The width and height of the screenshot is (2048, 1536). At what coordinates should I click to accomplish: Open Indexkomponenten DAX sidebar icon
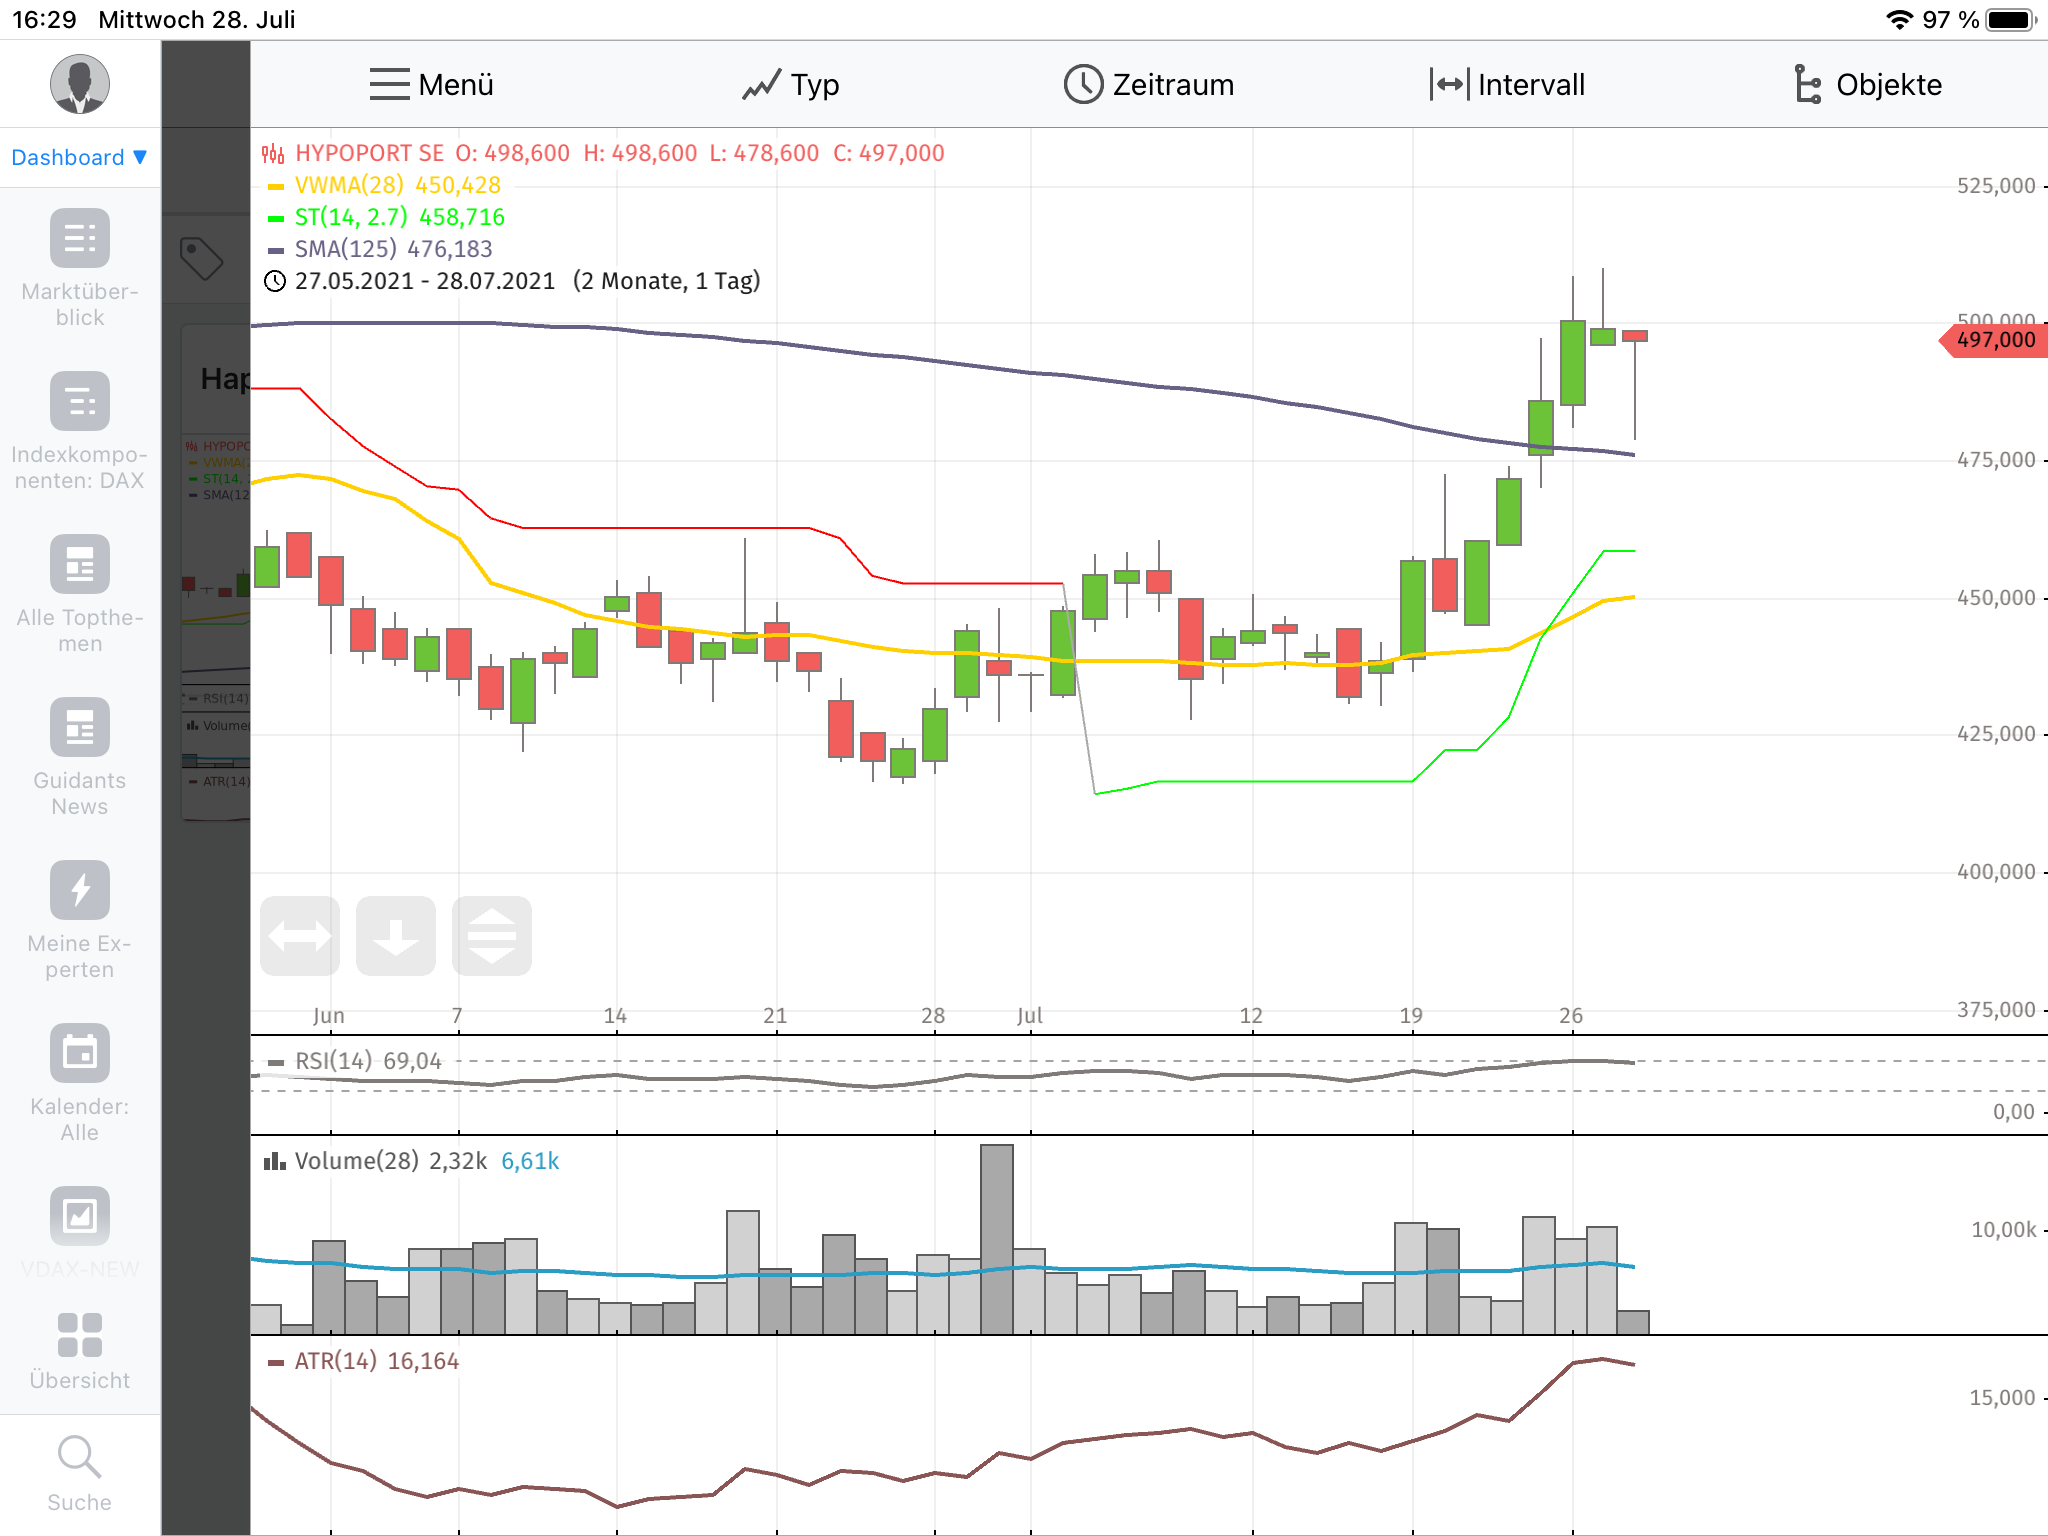coord(79,402)
